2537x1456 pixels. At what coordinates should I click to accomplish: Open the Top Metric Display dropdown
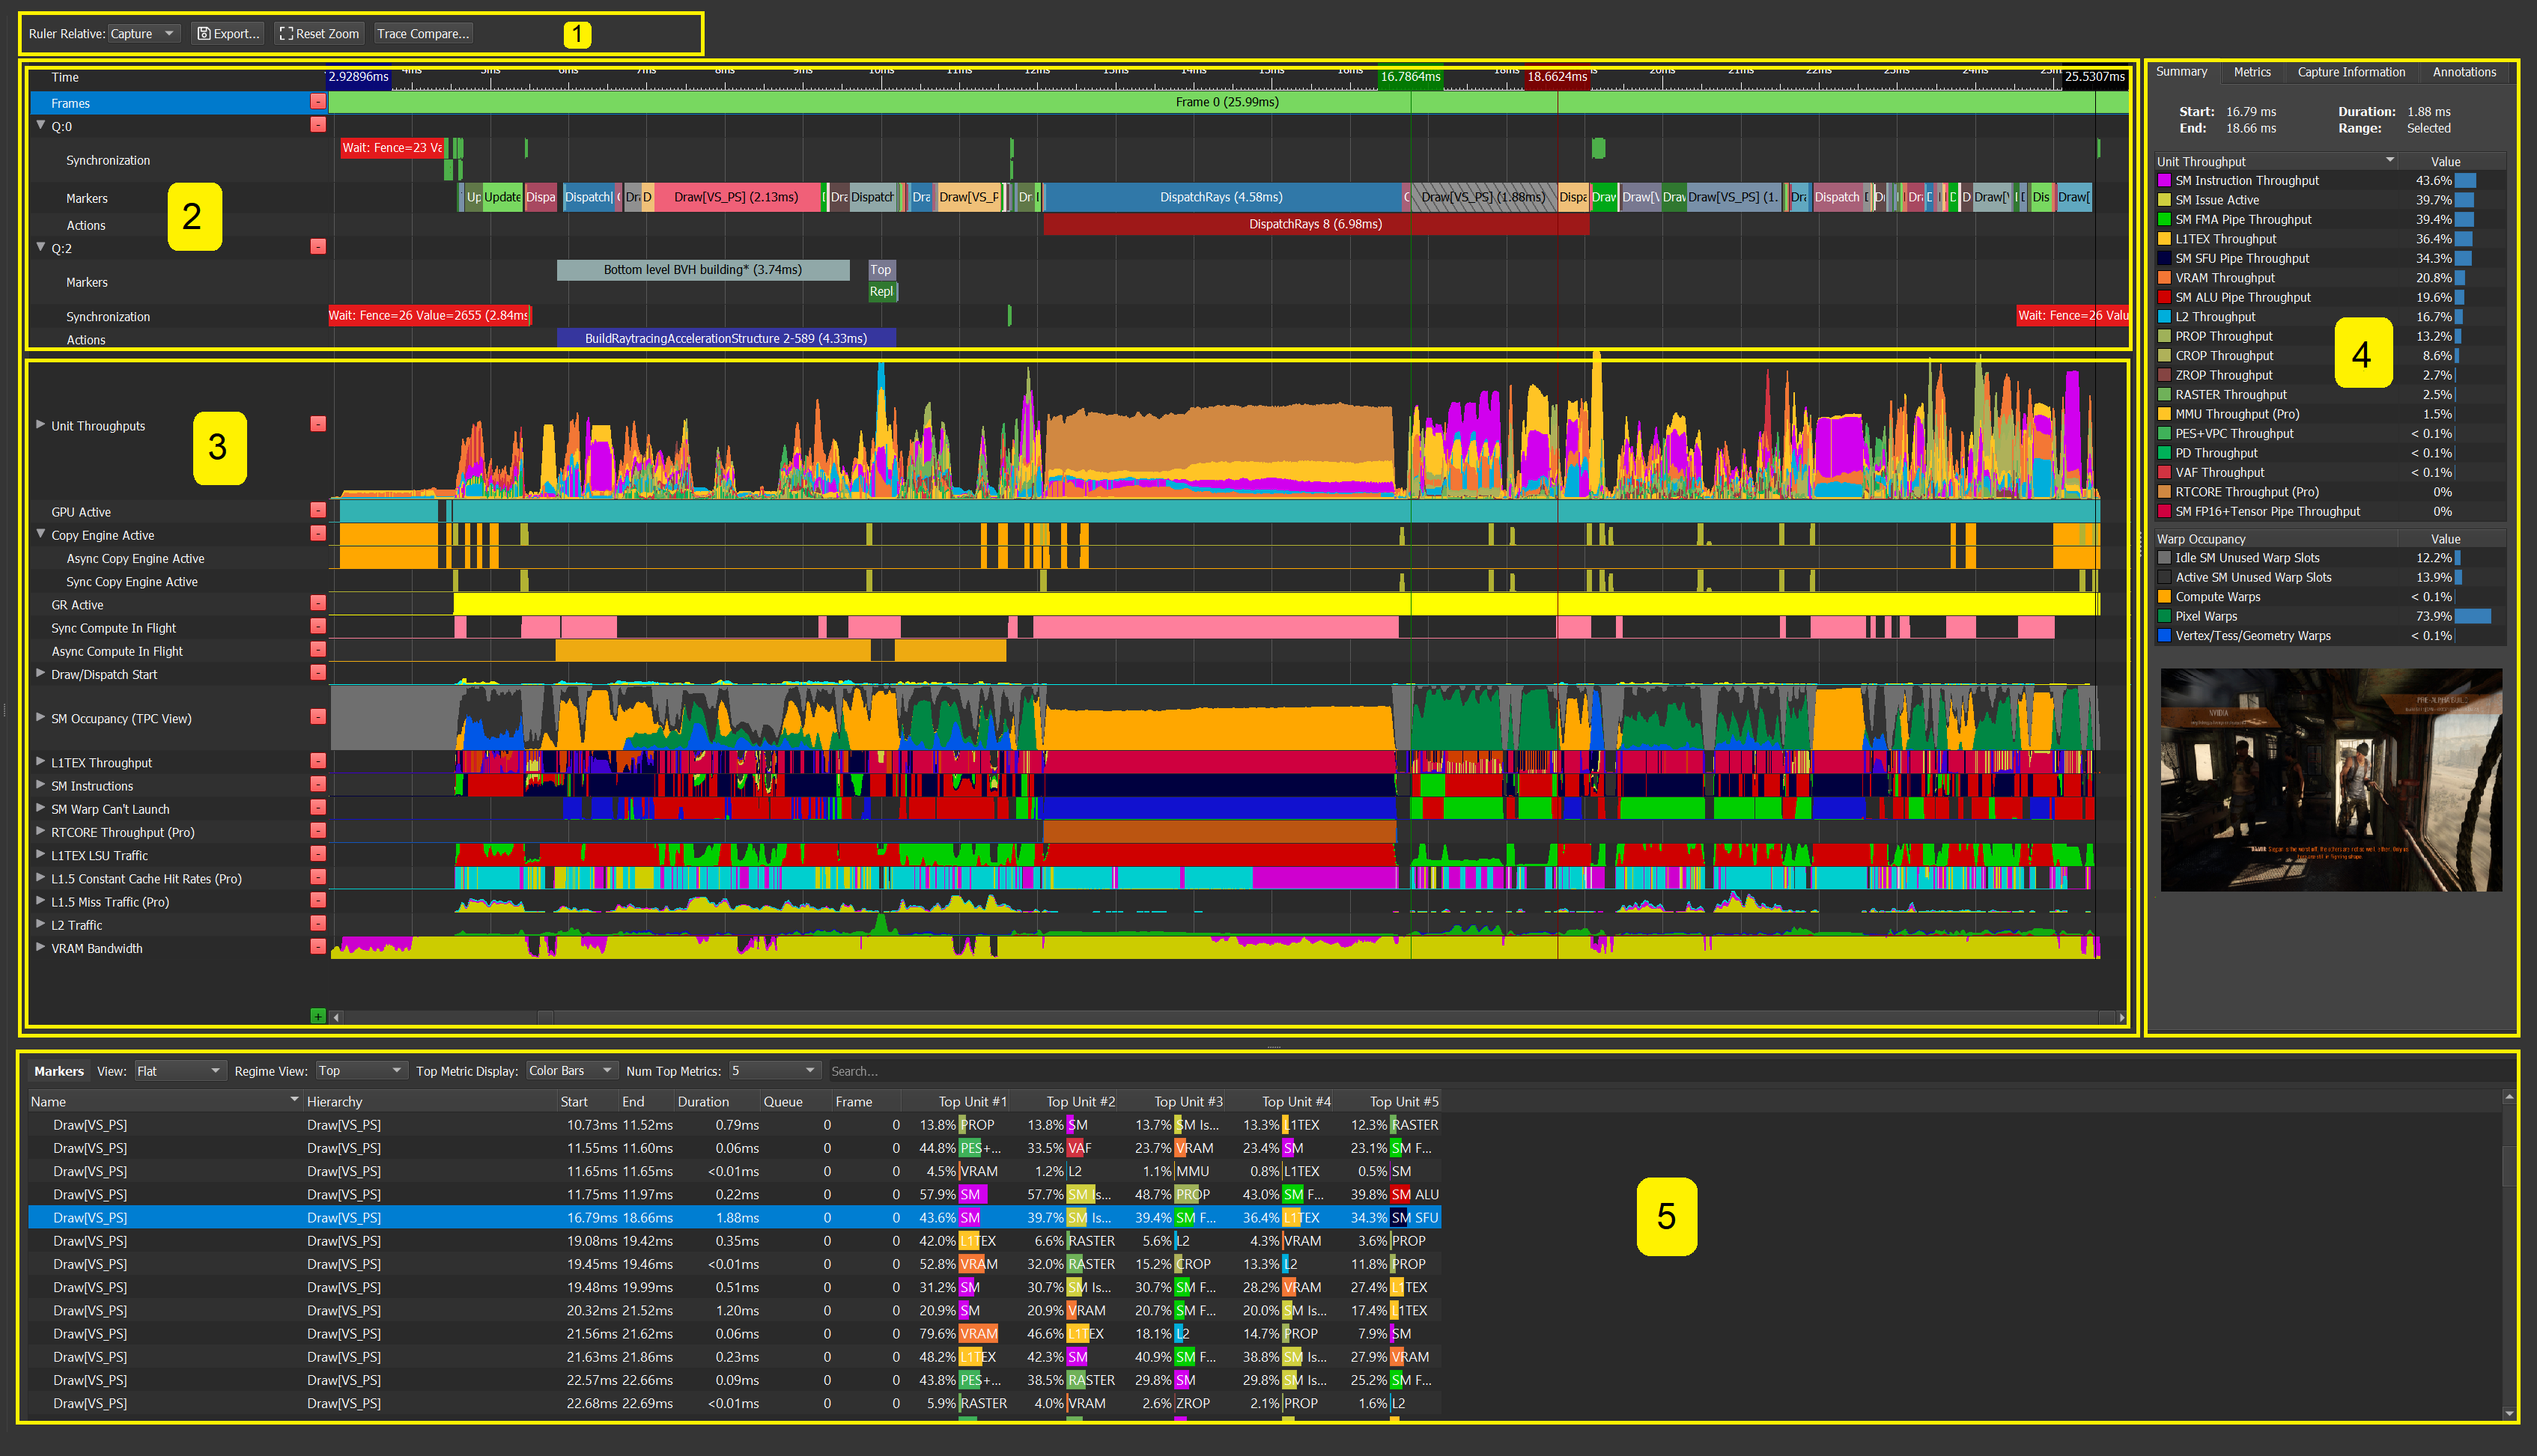pos(571,1070)
